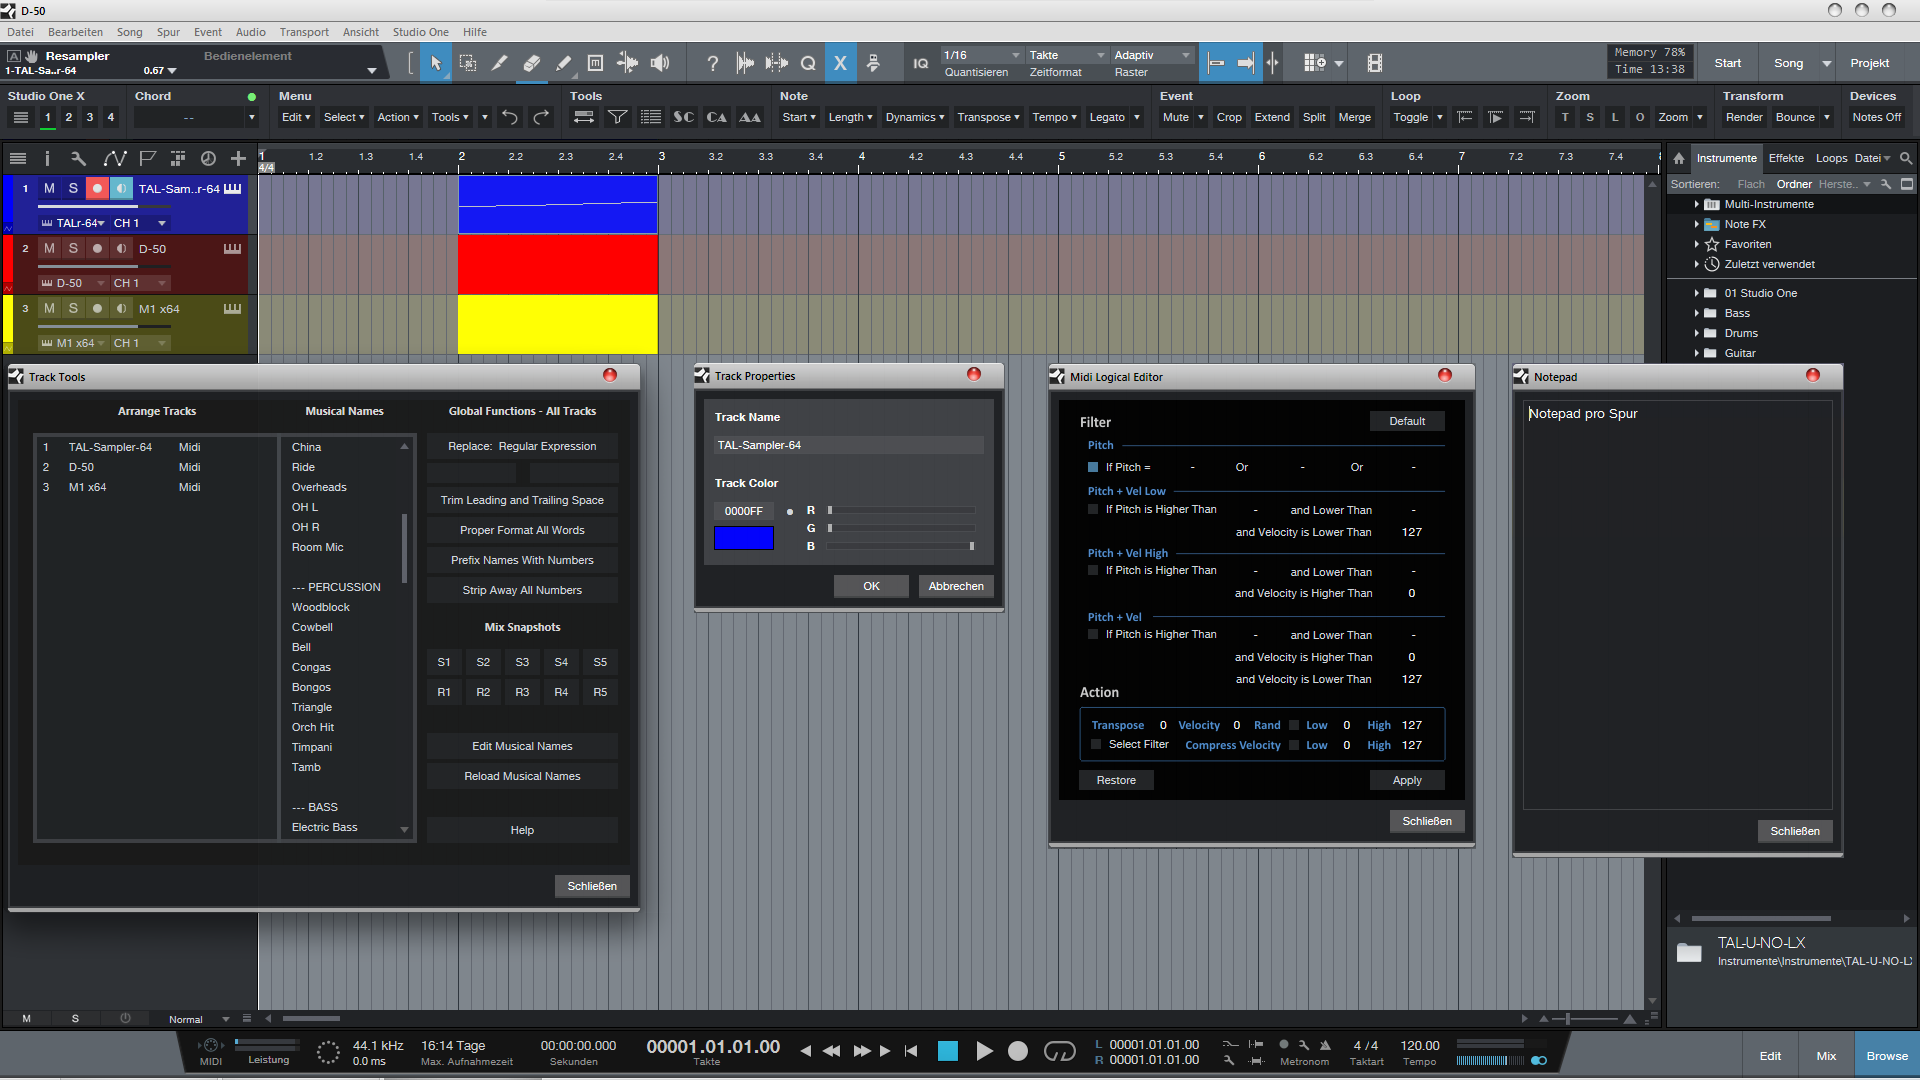
Task: Switch to the Effekte tab
Action: point(1785,158)
